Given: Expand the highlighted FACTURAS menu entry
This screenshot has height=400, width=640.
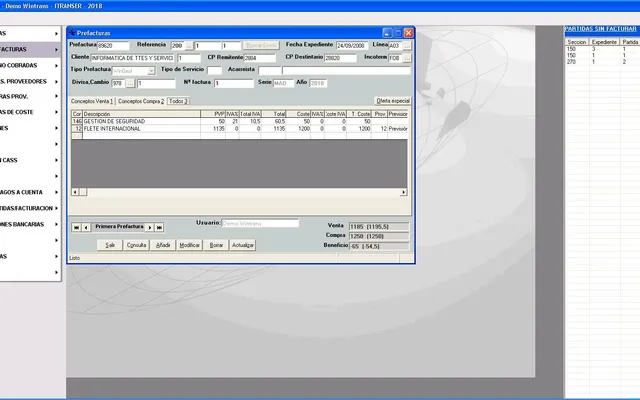Looking at the screenshot, I should 56,49.
